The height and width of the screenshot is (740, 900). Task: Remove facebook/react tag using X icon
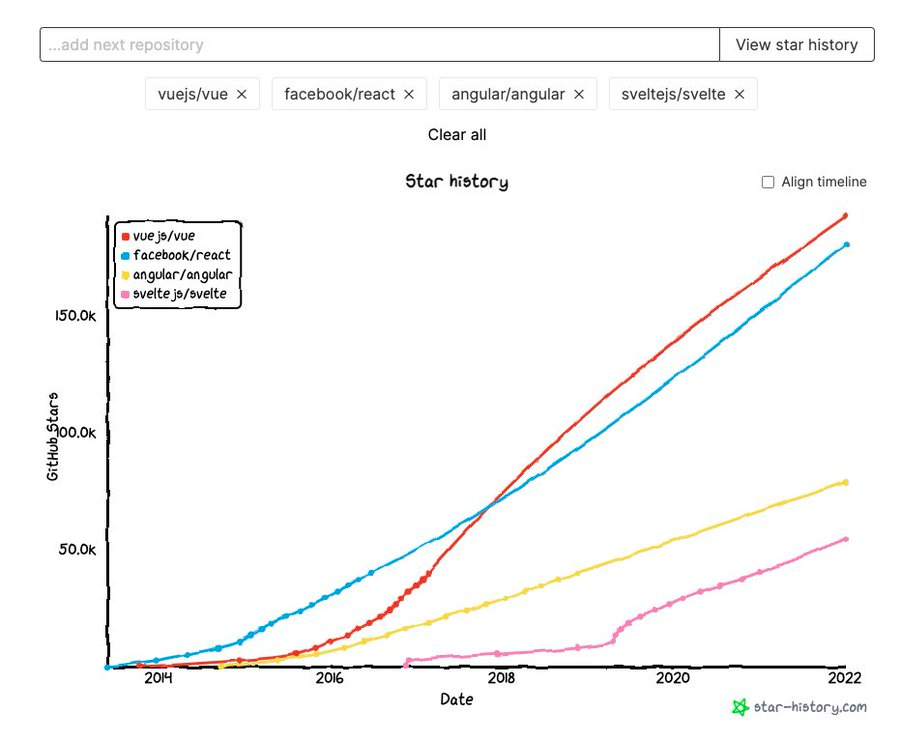tap(409, 94)
